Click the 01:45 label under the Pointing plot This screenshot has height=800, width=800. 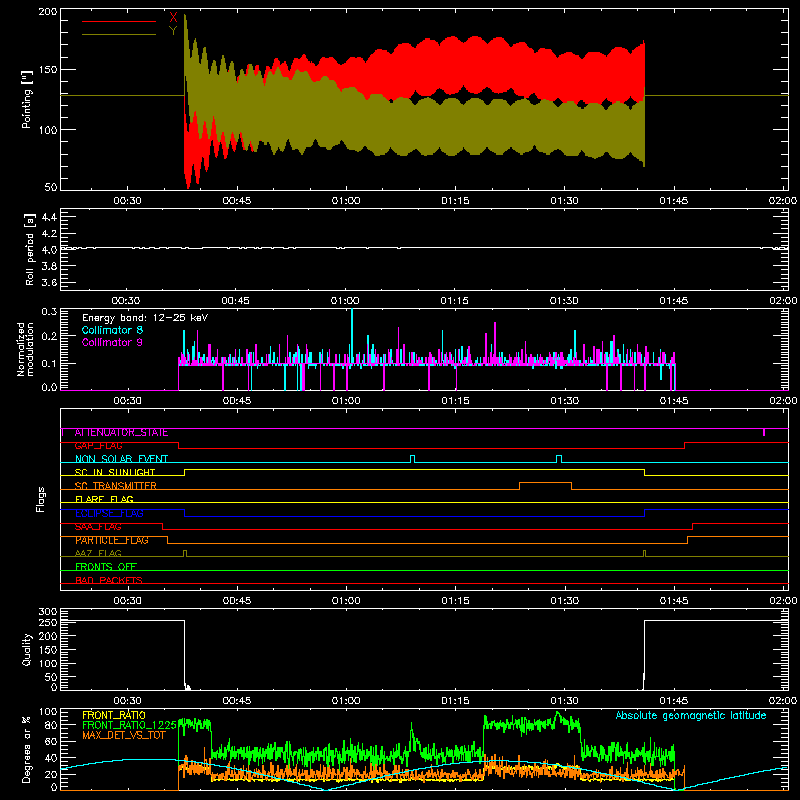(x=673, y=201)
